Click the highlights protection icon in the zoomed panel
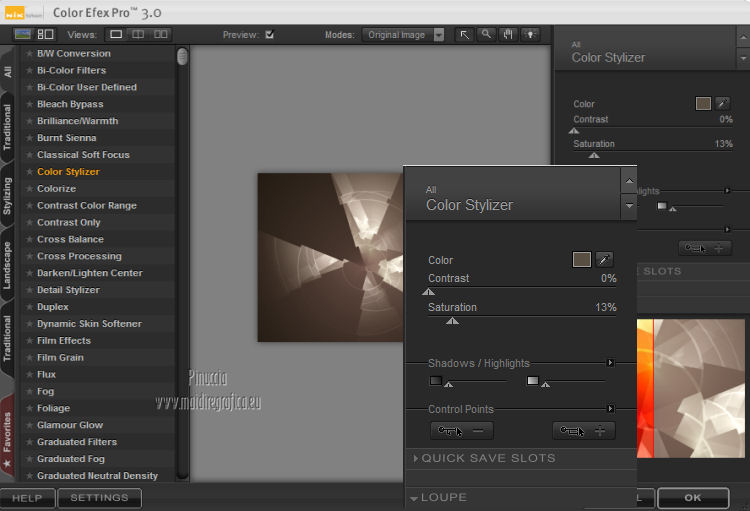This screenshot has height=511, width=750. 532,381
